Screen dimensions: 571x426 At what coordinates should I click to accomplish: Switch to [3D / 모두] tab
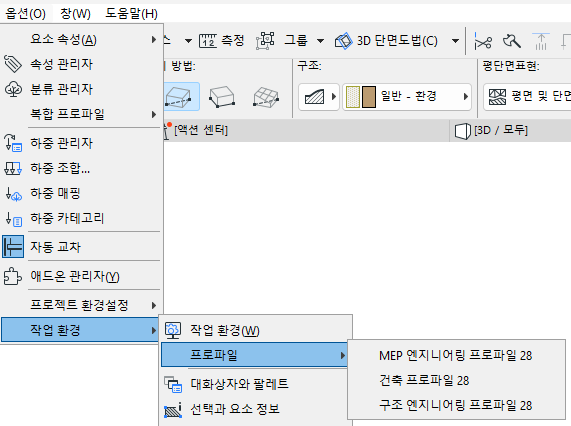tap(501, 130)
